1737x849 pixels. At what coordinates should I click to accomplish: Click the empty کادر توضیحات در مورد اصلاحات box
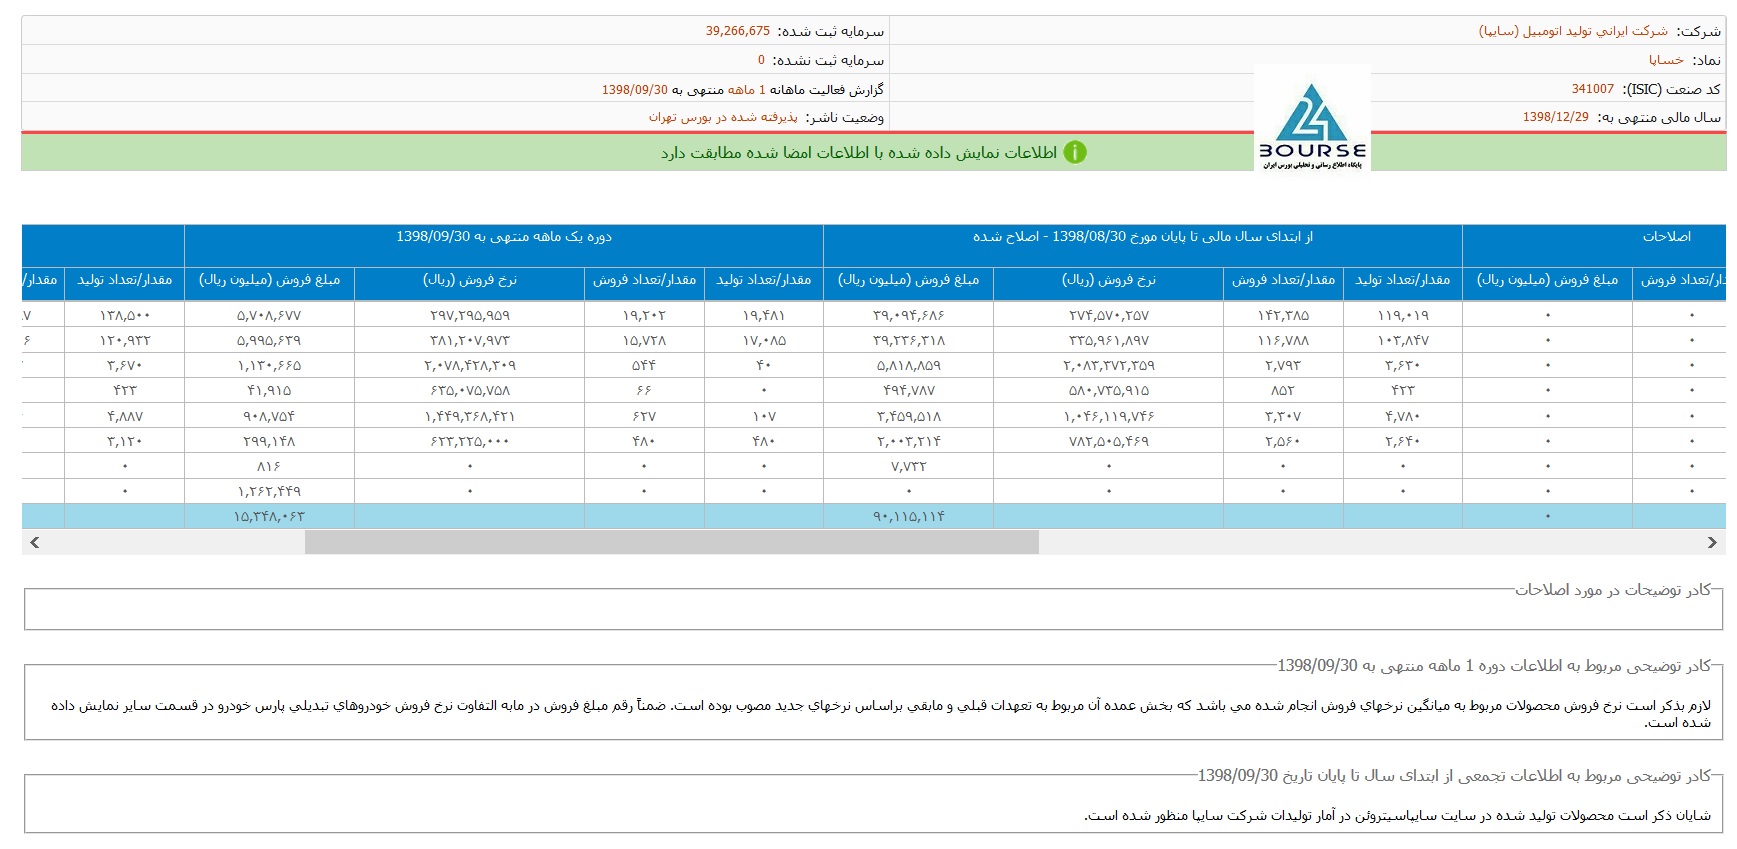click(x=873, y=609)
